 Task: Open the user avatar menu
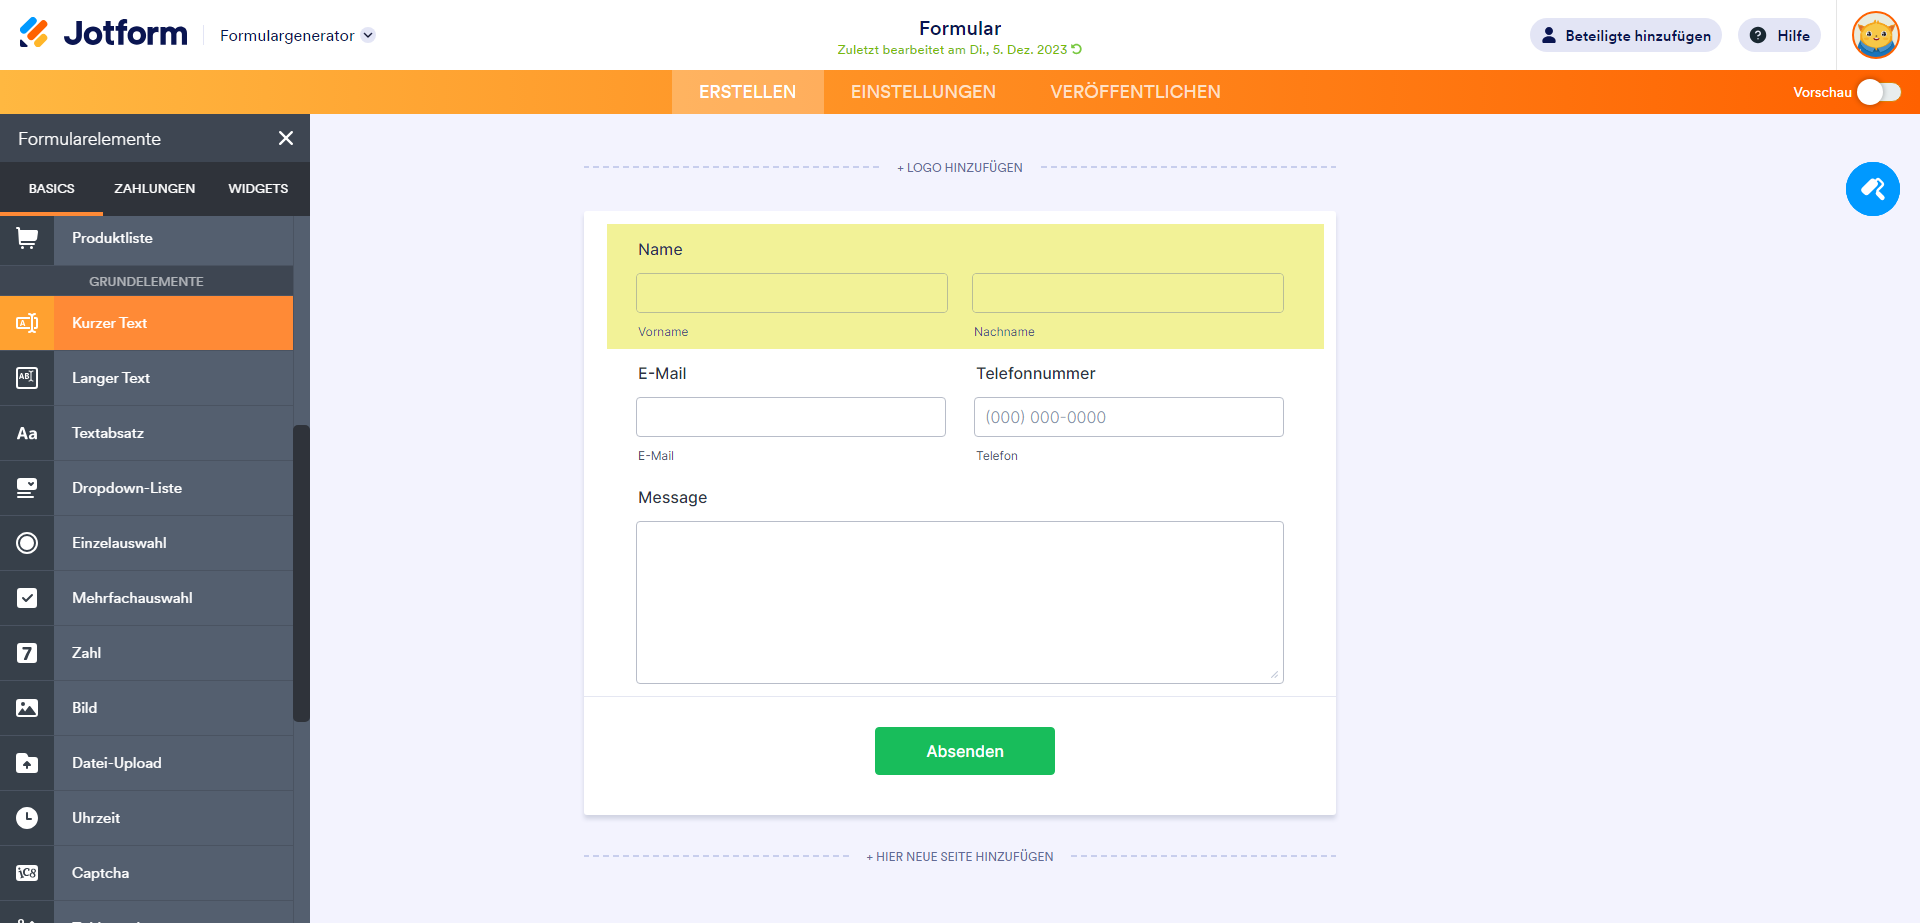[1875, 36]
